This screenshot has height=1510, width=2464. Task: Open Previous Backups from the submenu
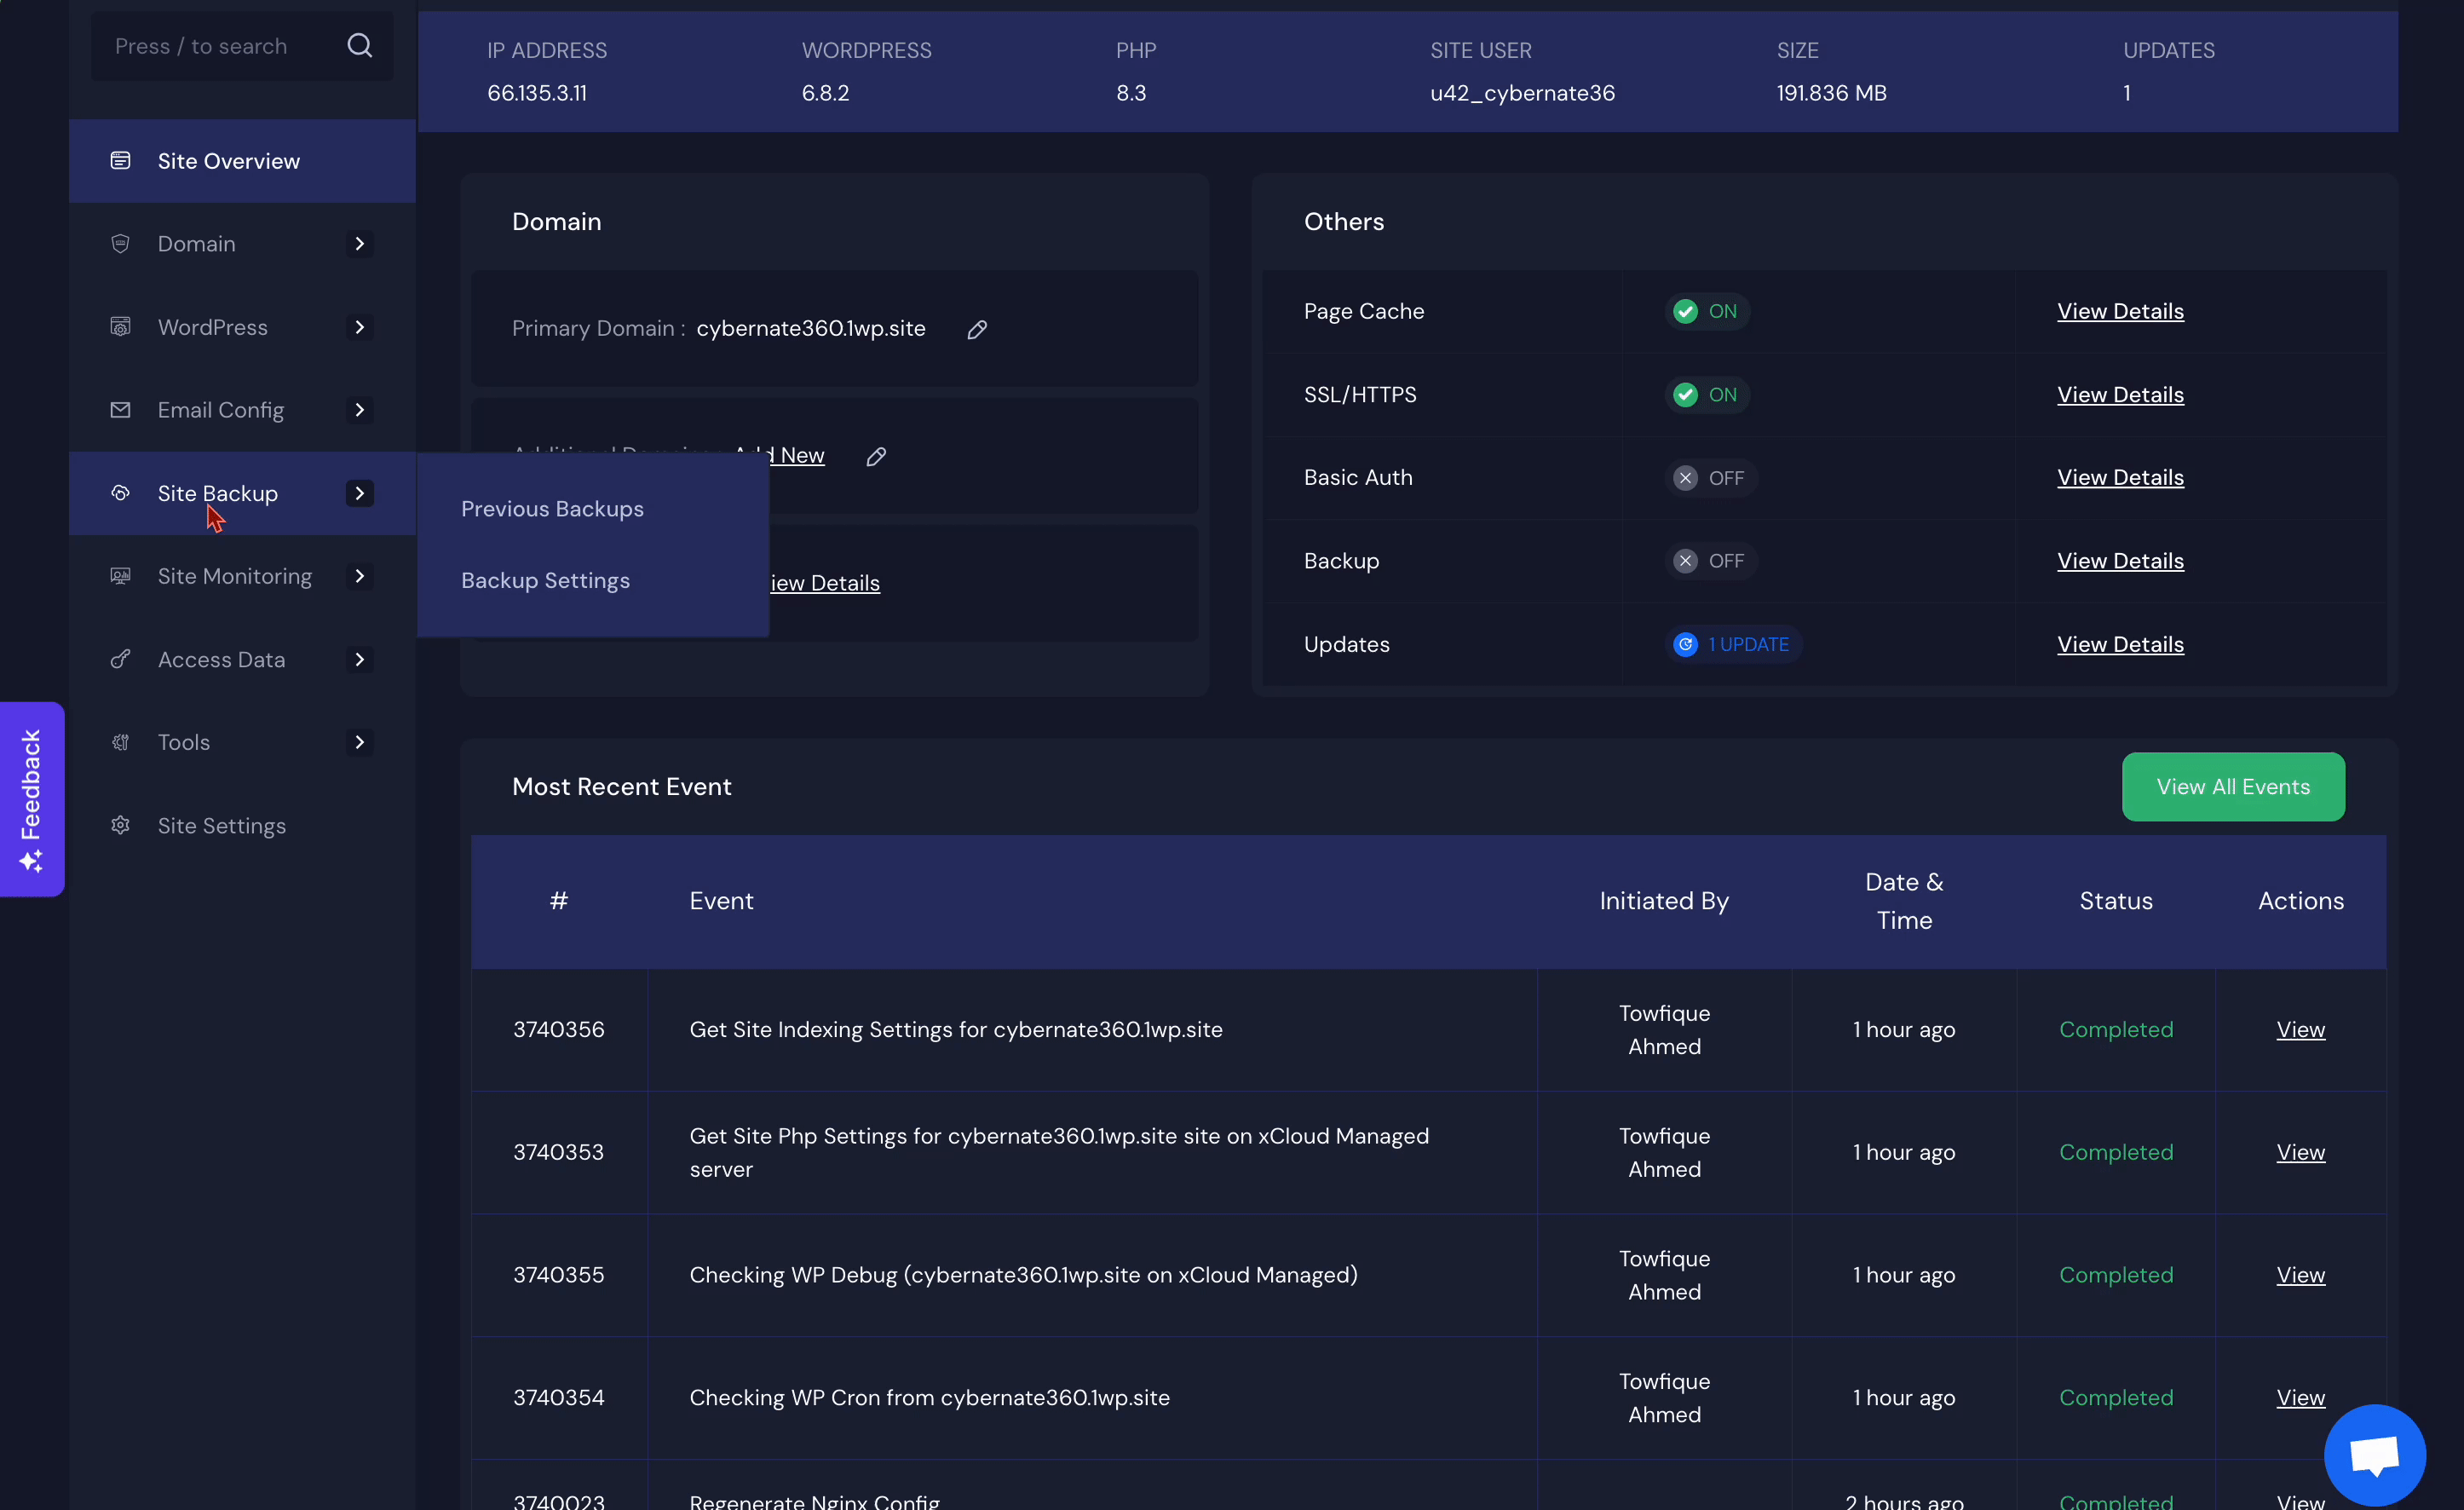[x=552, y=509]
